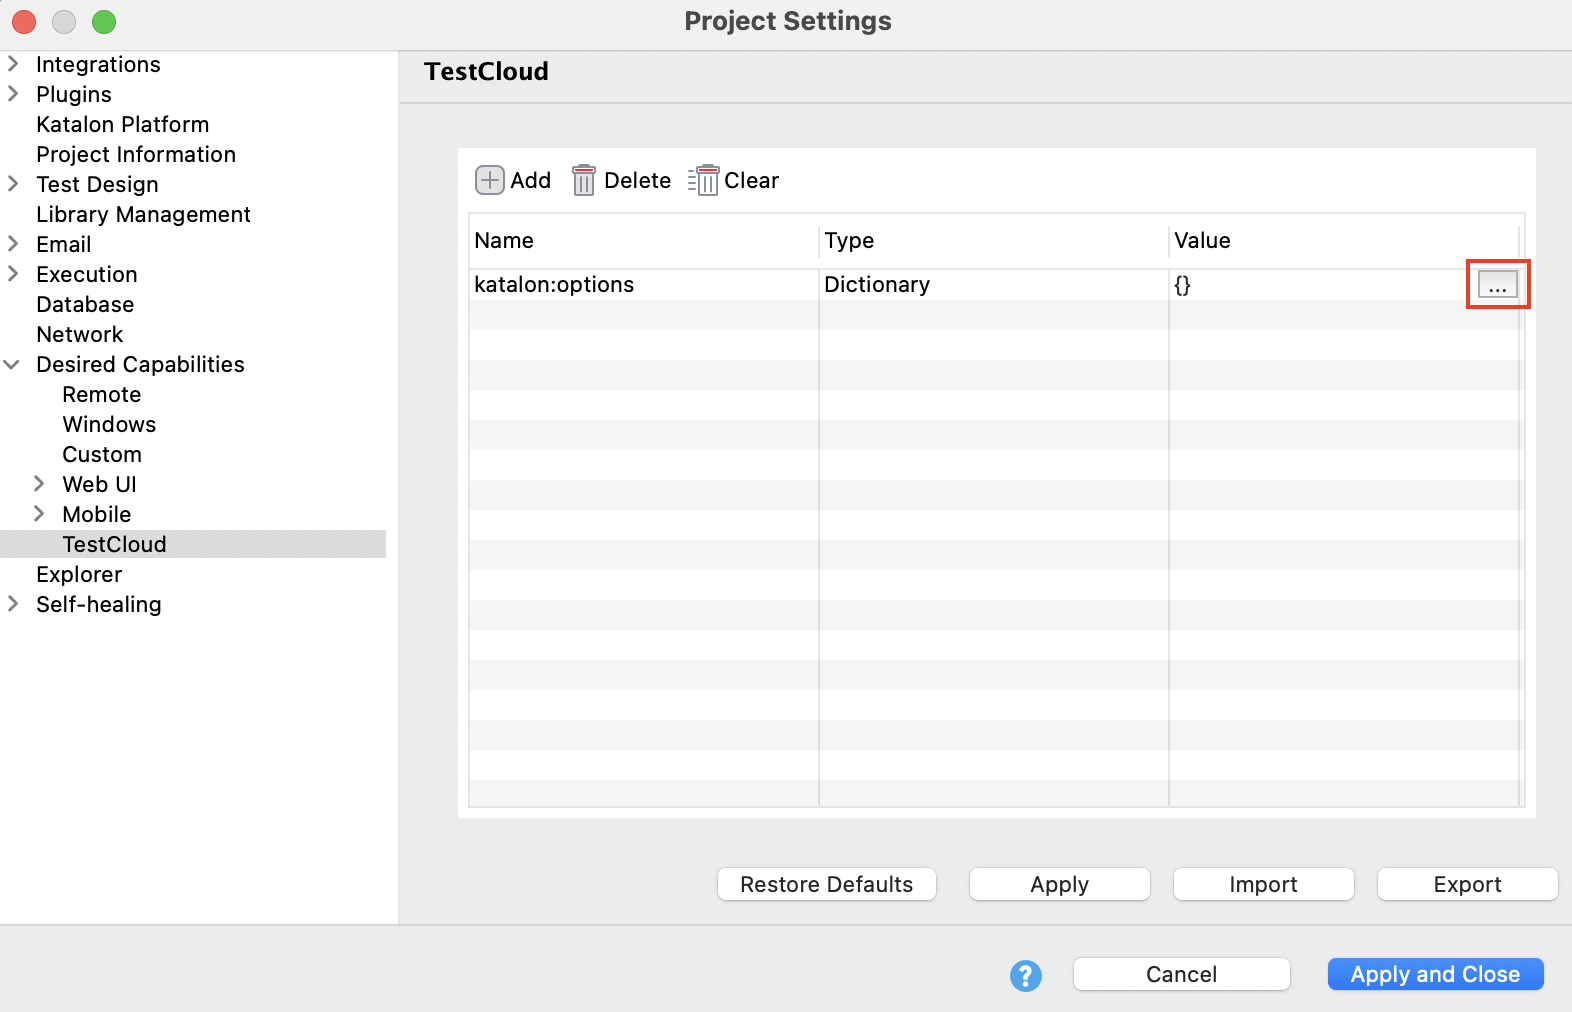The width and height of the screenshot is (1572, 1012).
Task: Expand the Plugins settings node
Action: [x=13, y=94]
